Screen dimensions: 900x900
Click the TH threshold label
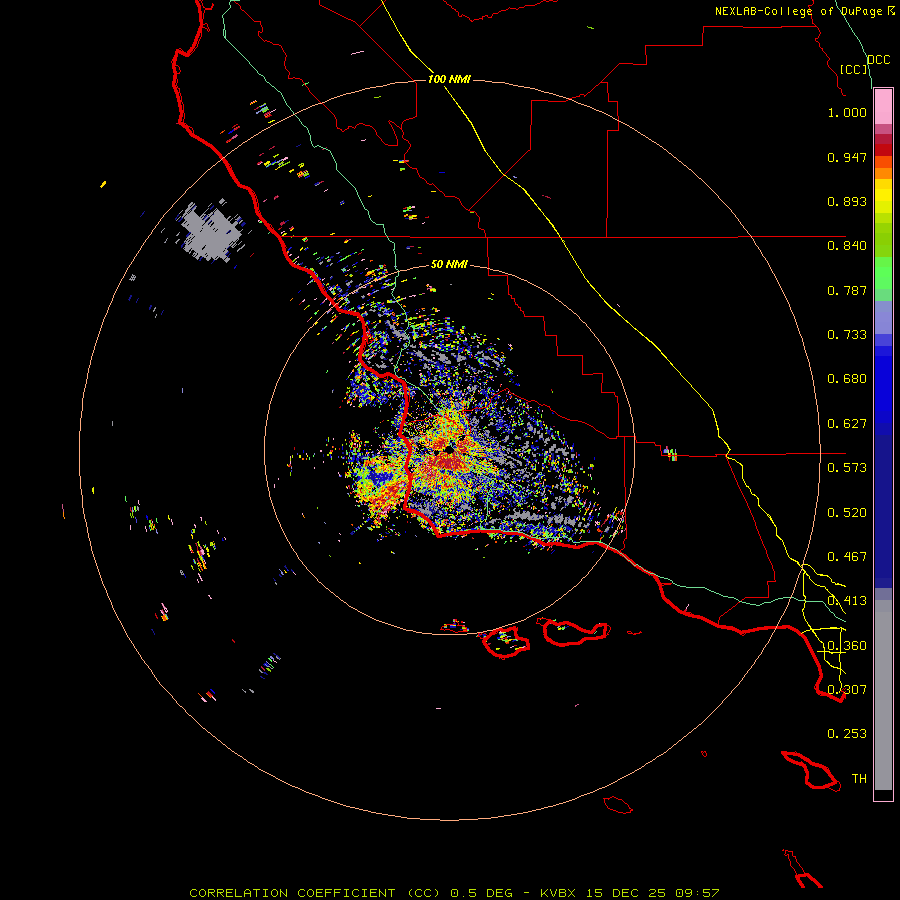click(859, 779)
